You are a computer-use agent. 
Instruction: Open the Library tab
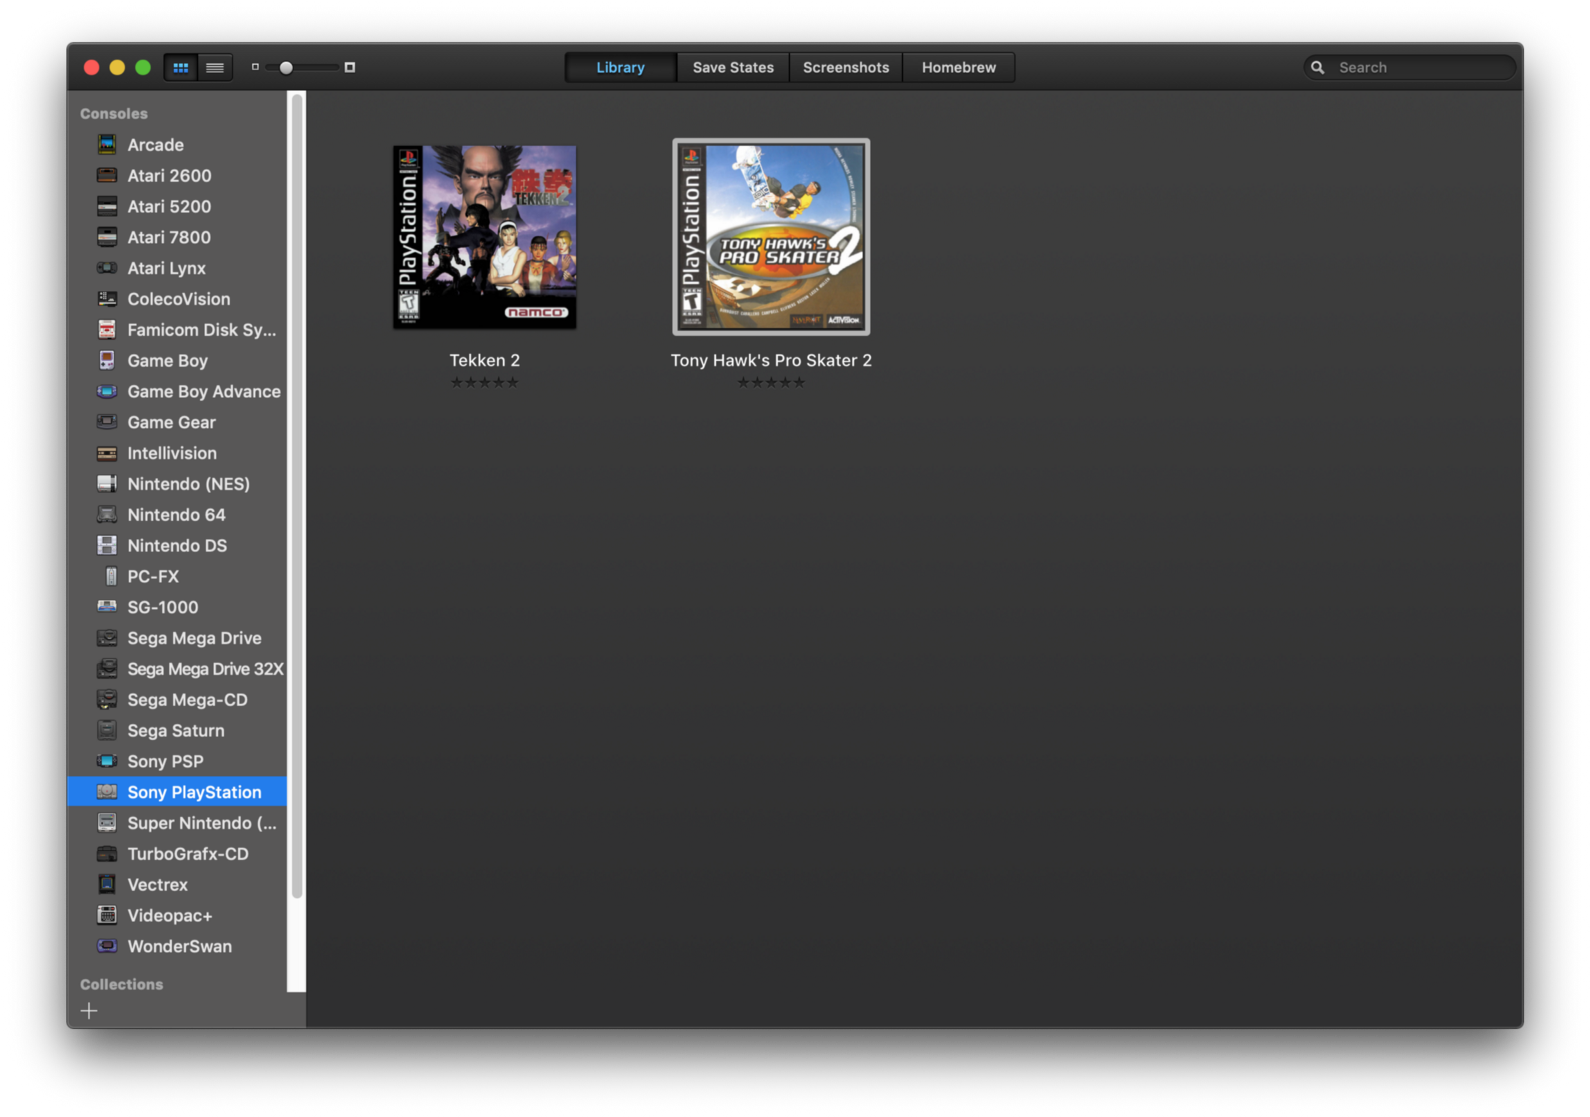point(620,67)
